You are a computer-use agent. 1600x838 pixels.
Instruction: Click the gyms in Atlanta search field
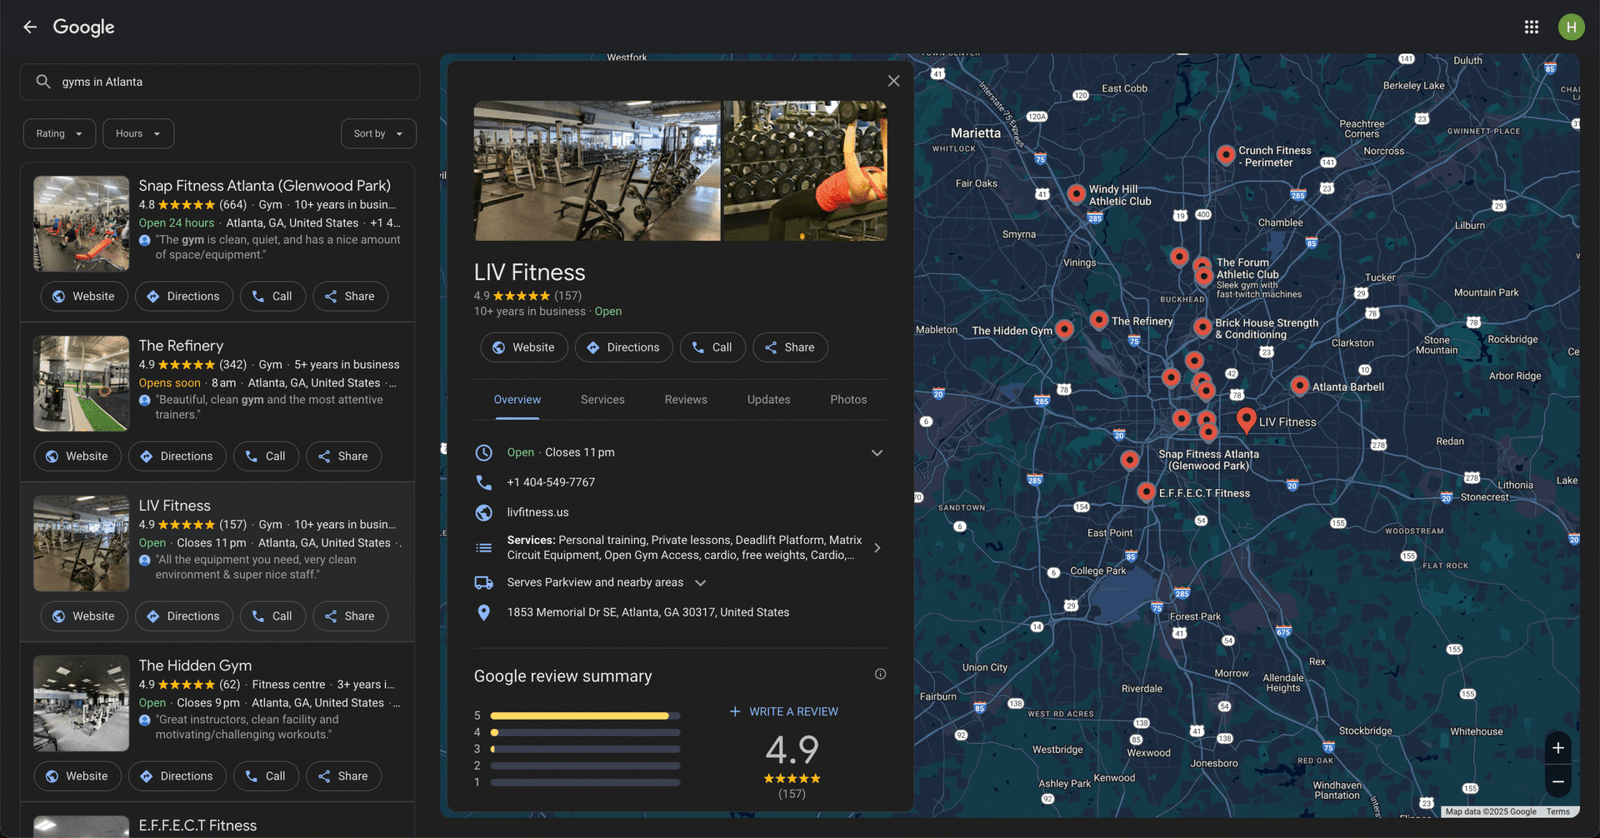coord(220,82)
